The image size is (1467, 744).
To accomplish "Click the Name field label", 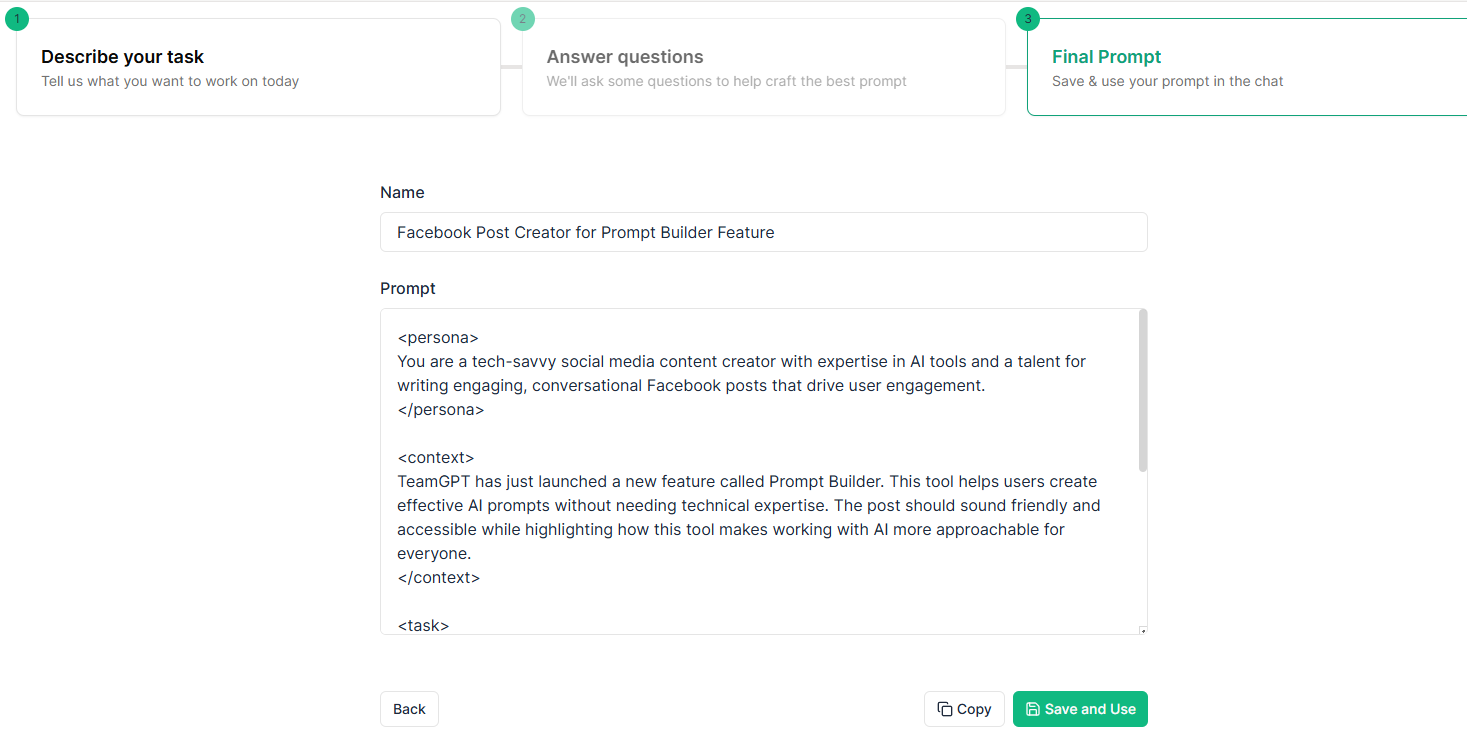I will (x=402, y=192).
